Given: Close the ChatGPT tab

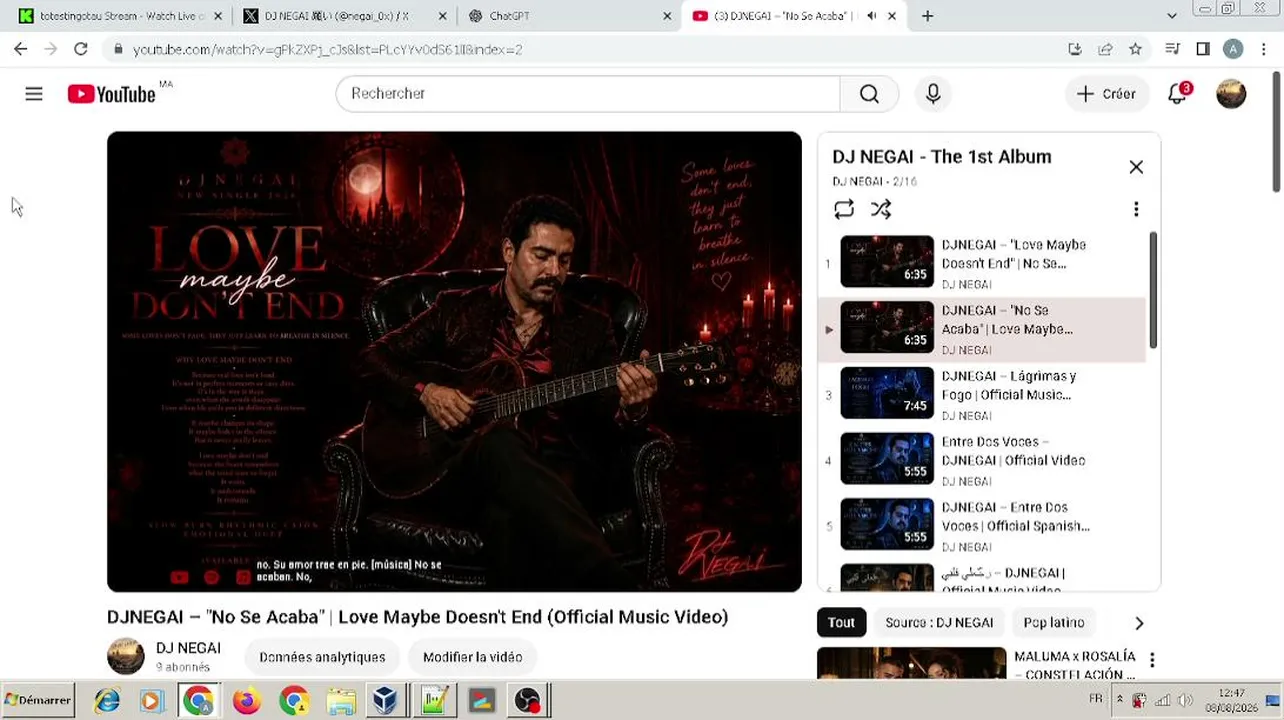Looking at the screenshot, I should [x=667, y=16].
